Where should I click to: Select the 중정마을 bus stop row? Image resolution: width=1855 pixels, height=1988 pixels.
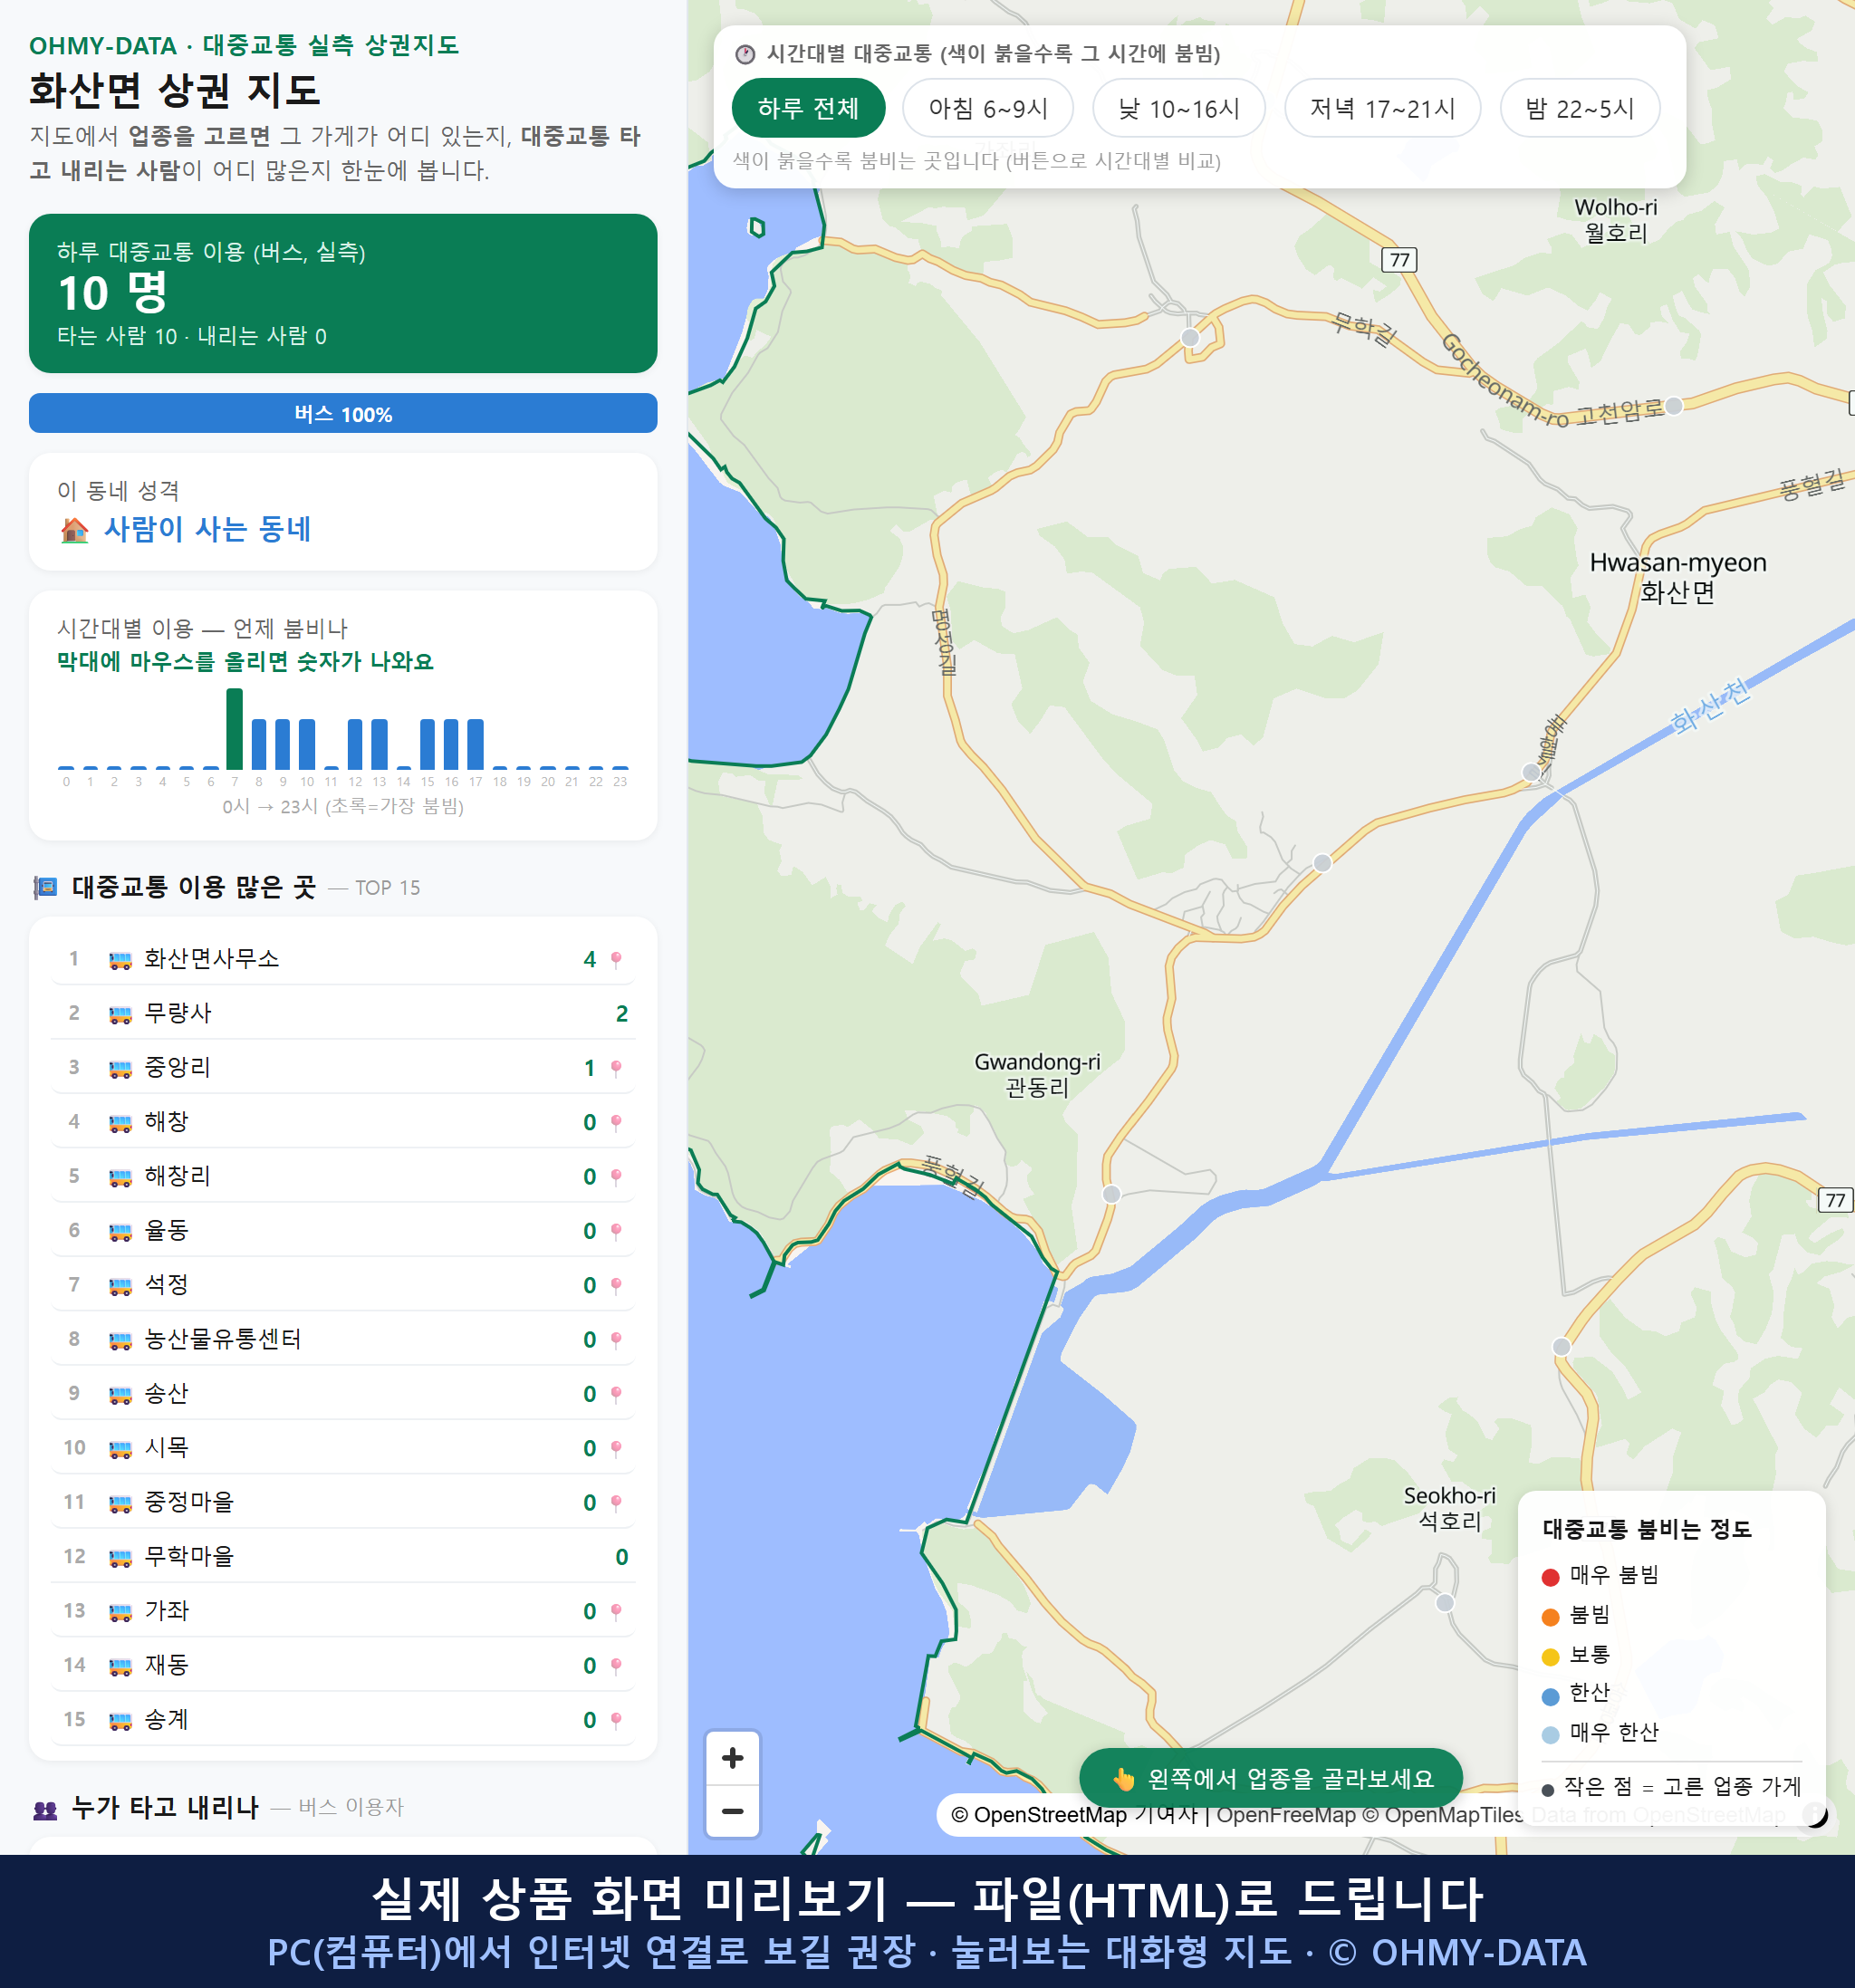point(343,1502)
